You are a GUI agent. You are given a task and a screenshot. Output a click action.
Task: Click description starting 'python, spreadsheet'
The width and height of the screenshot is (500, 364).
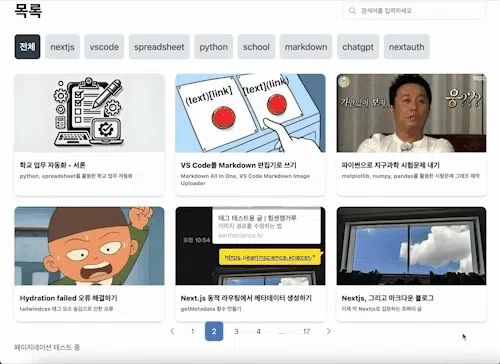pyautogui.click(x=76, y=176)
